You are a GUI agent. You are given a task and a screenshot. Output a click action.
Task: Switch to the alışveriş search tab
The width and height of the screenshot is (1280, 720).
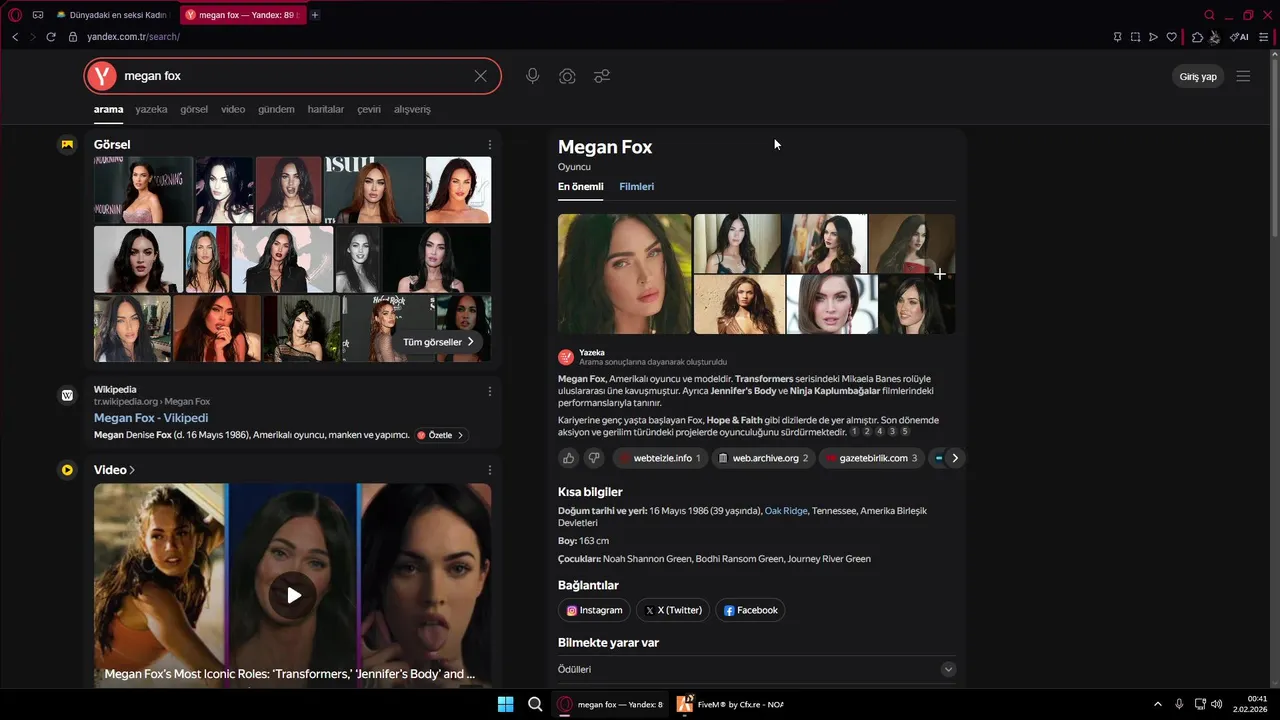[412, 109]
